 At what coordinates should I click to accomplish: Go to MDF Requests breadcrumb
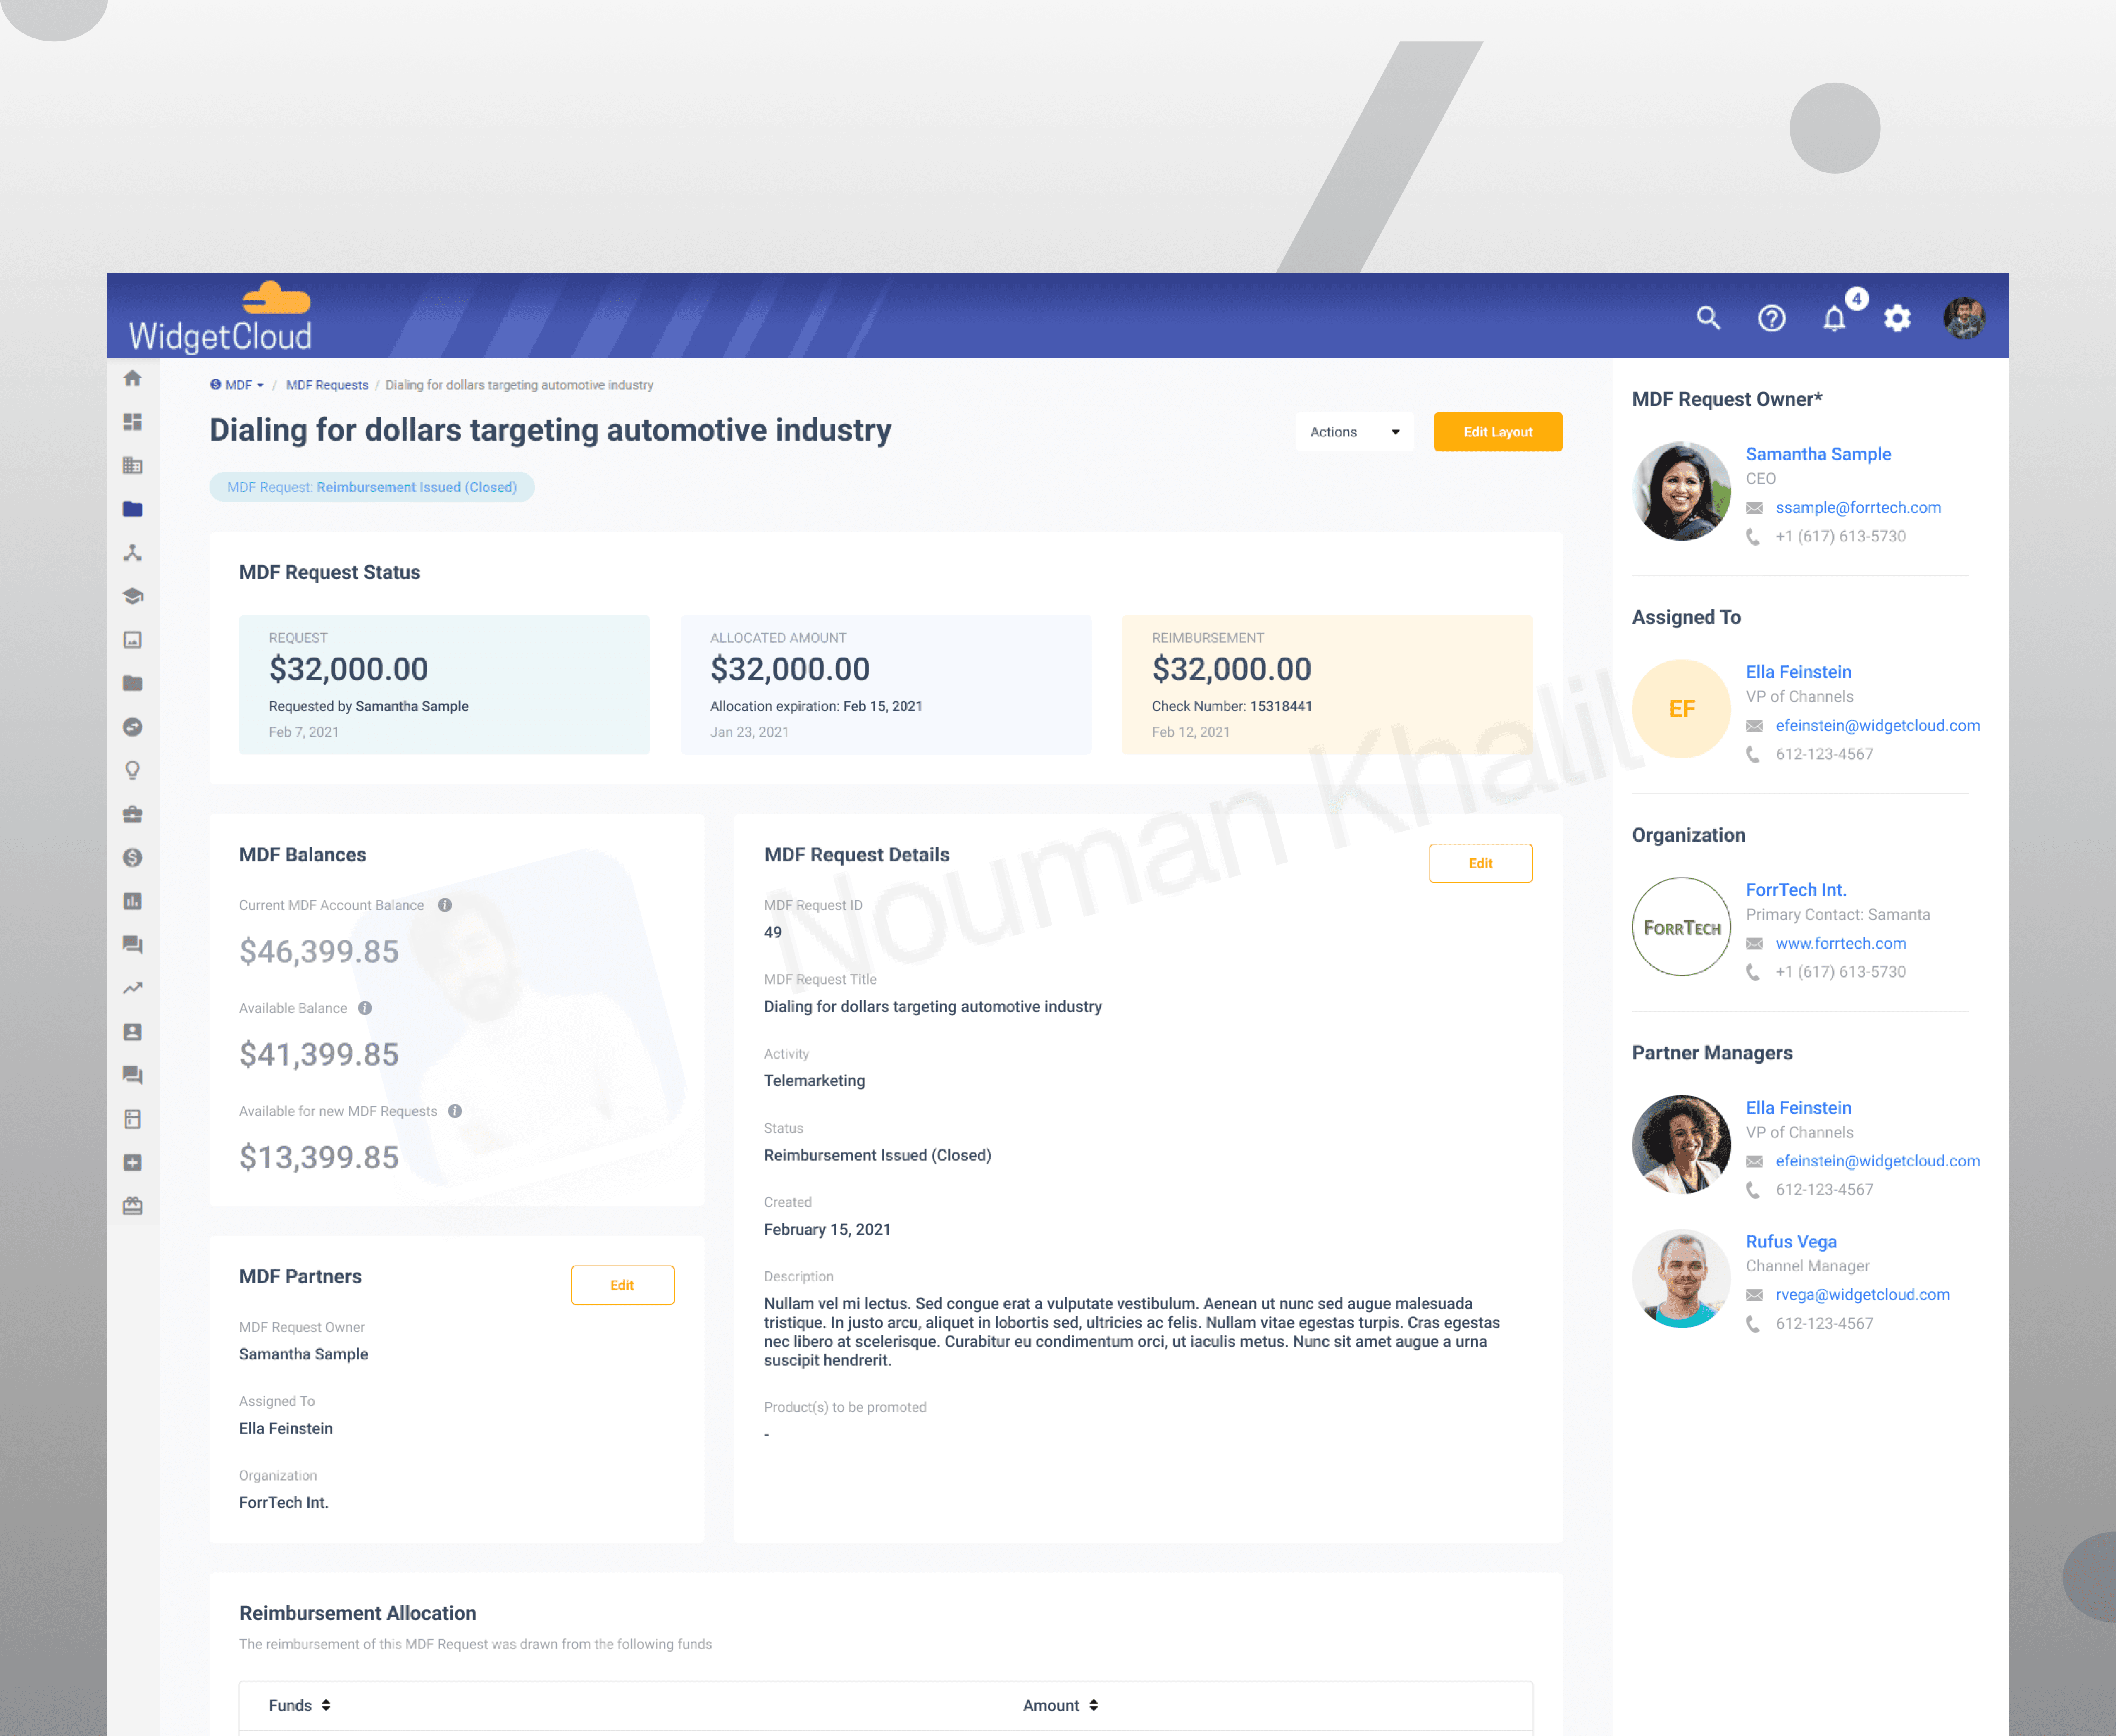tap(327, 385)
